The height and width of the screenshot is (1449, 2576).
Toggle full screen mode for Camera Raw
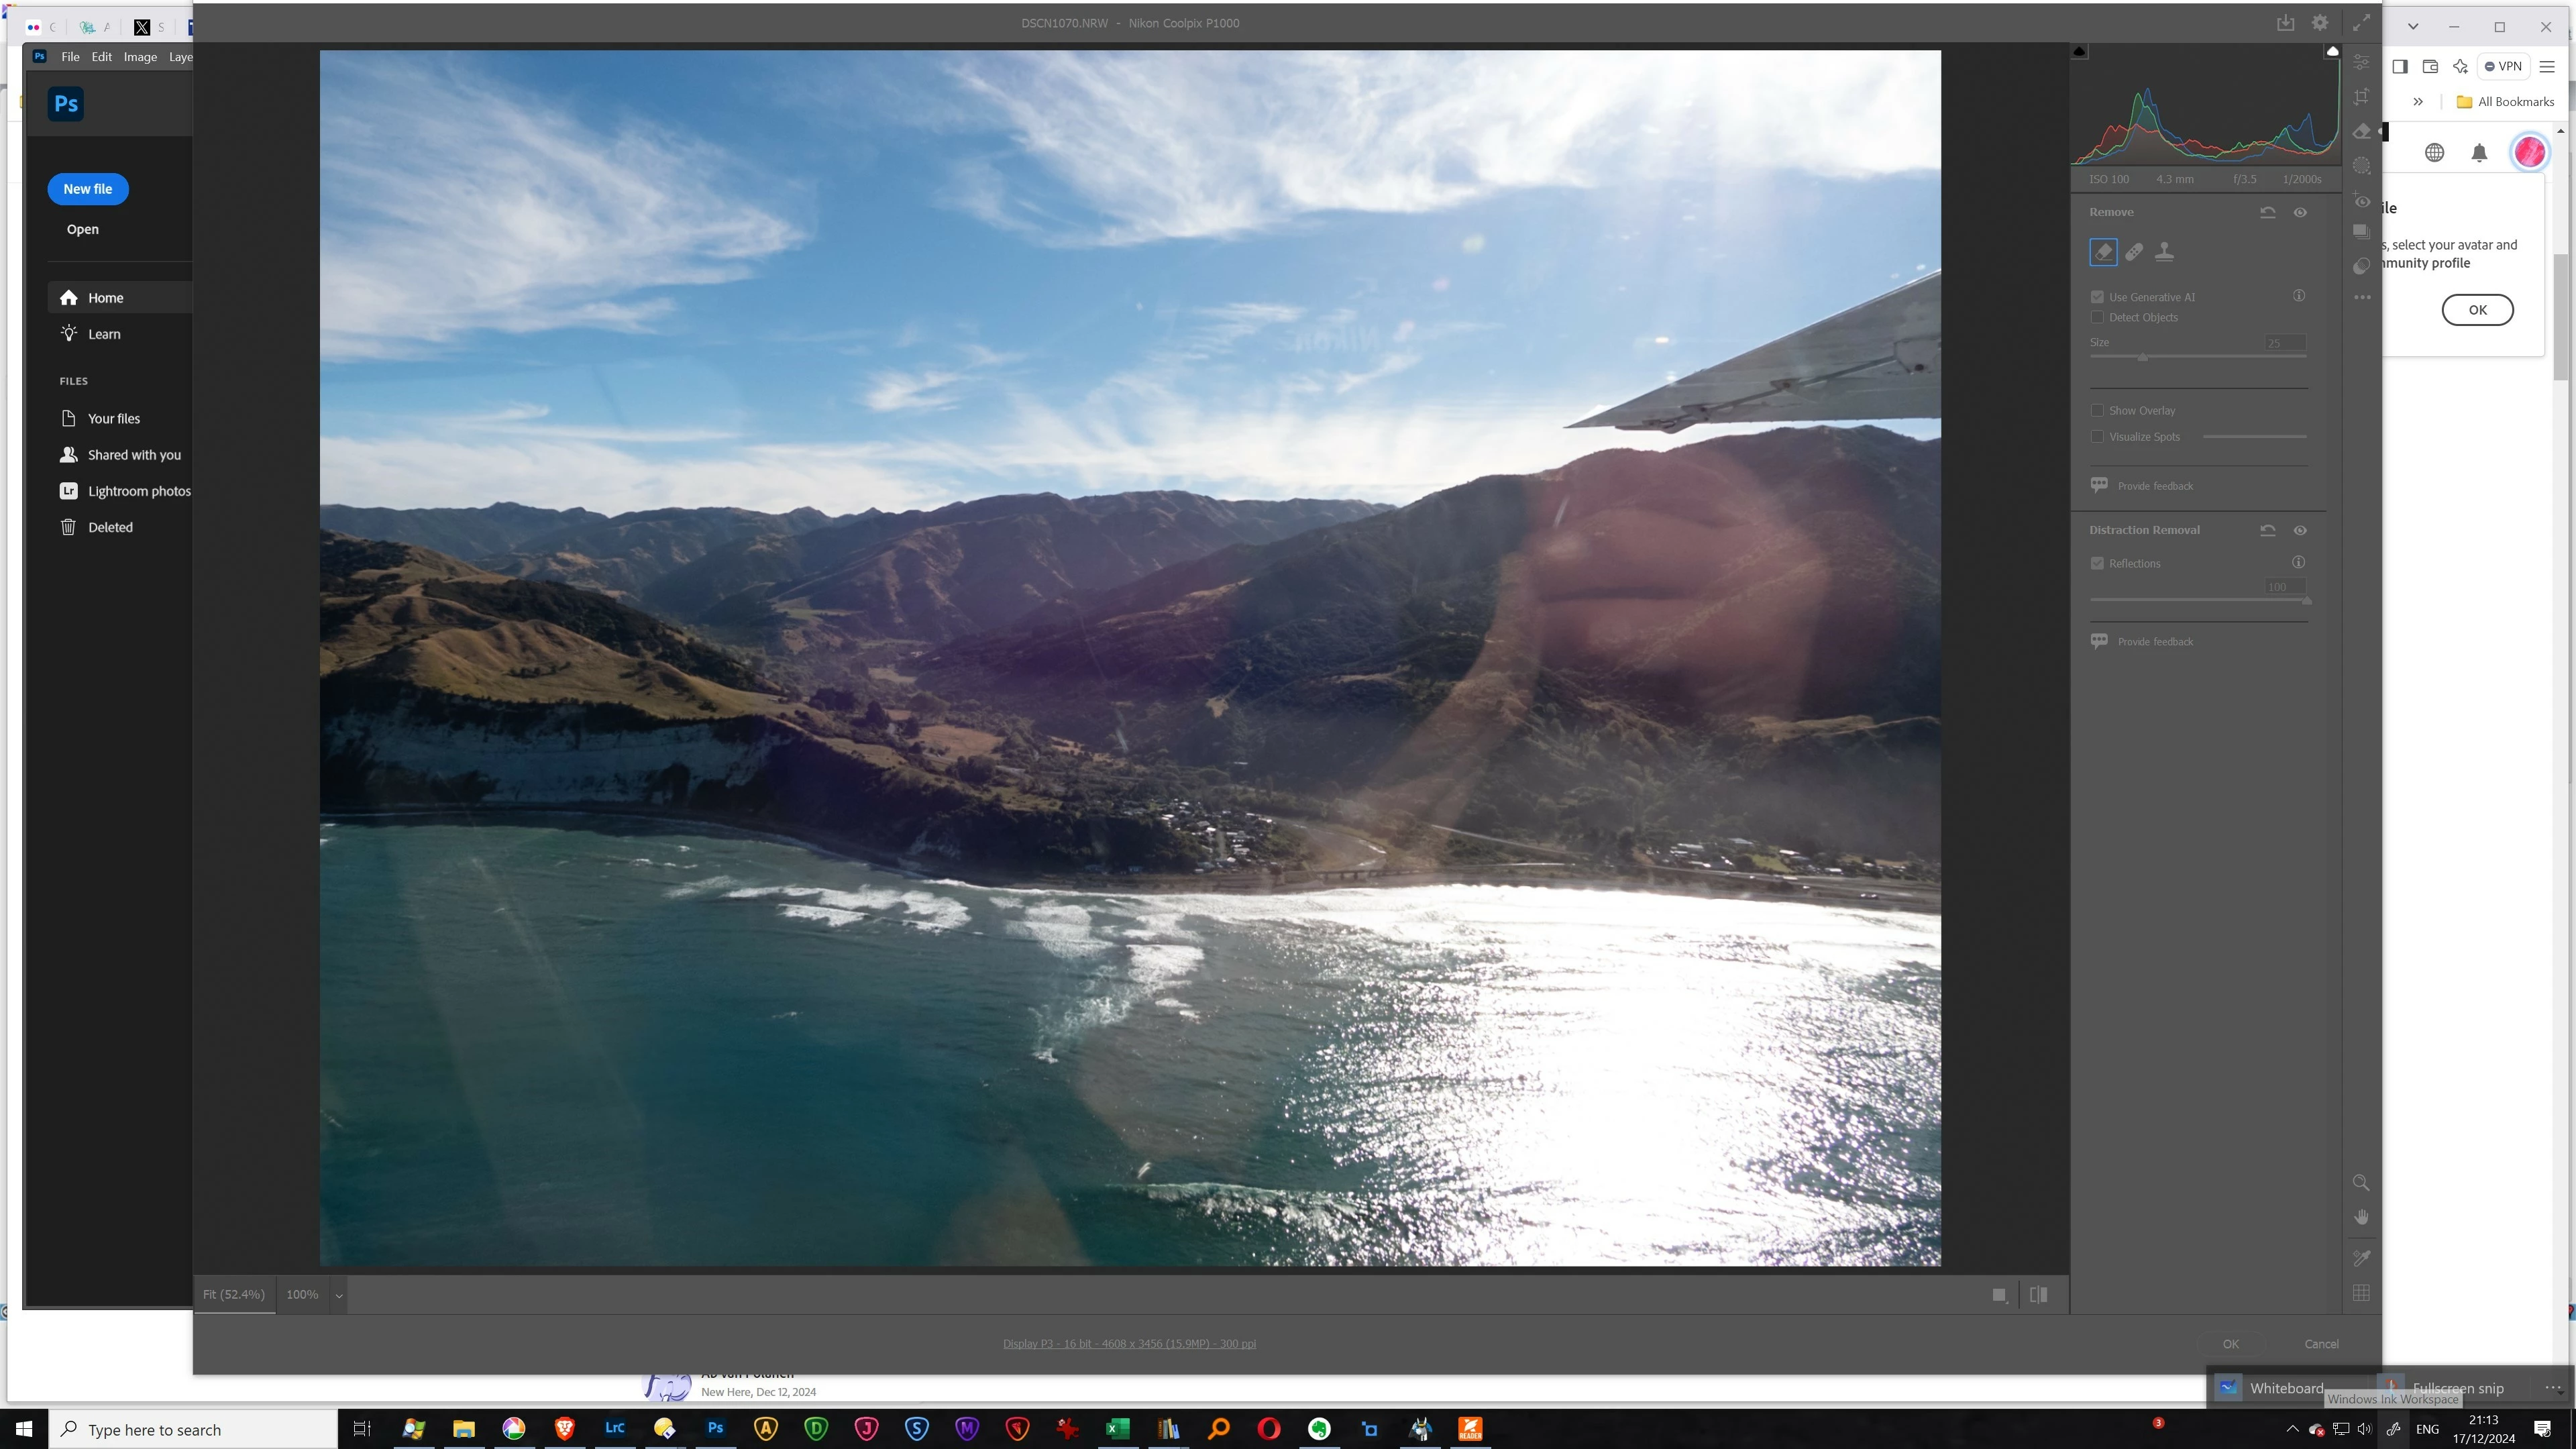click(x=2361, y=23)
